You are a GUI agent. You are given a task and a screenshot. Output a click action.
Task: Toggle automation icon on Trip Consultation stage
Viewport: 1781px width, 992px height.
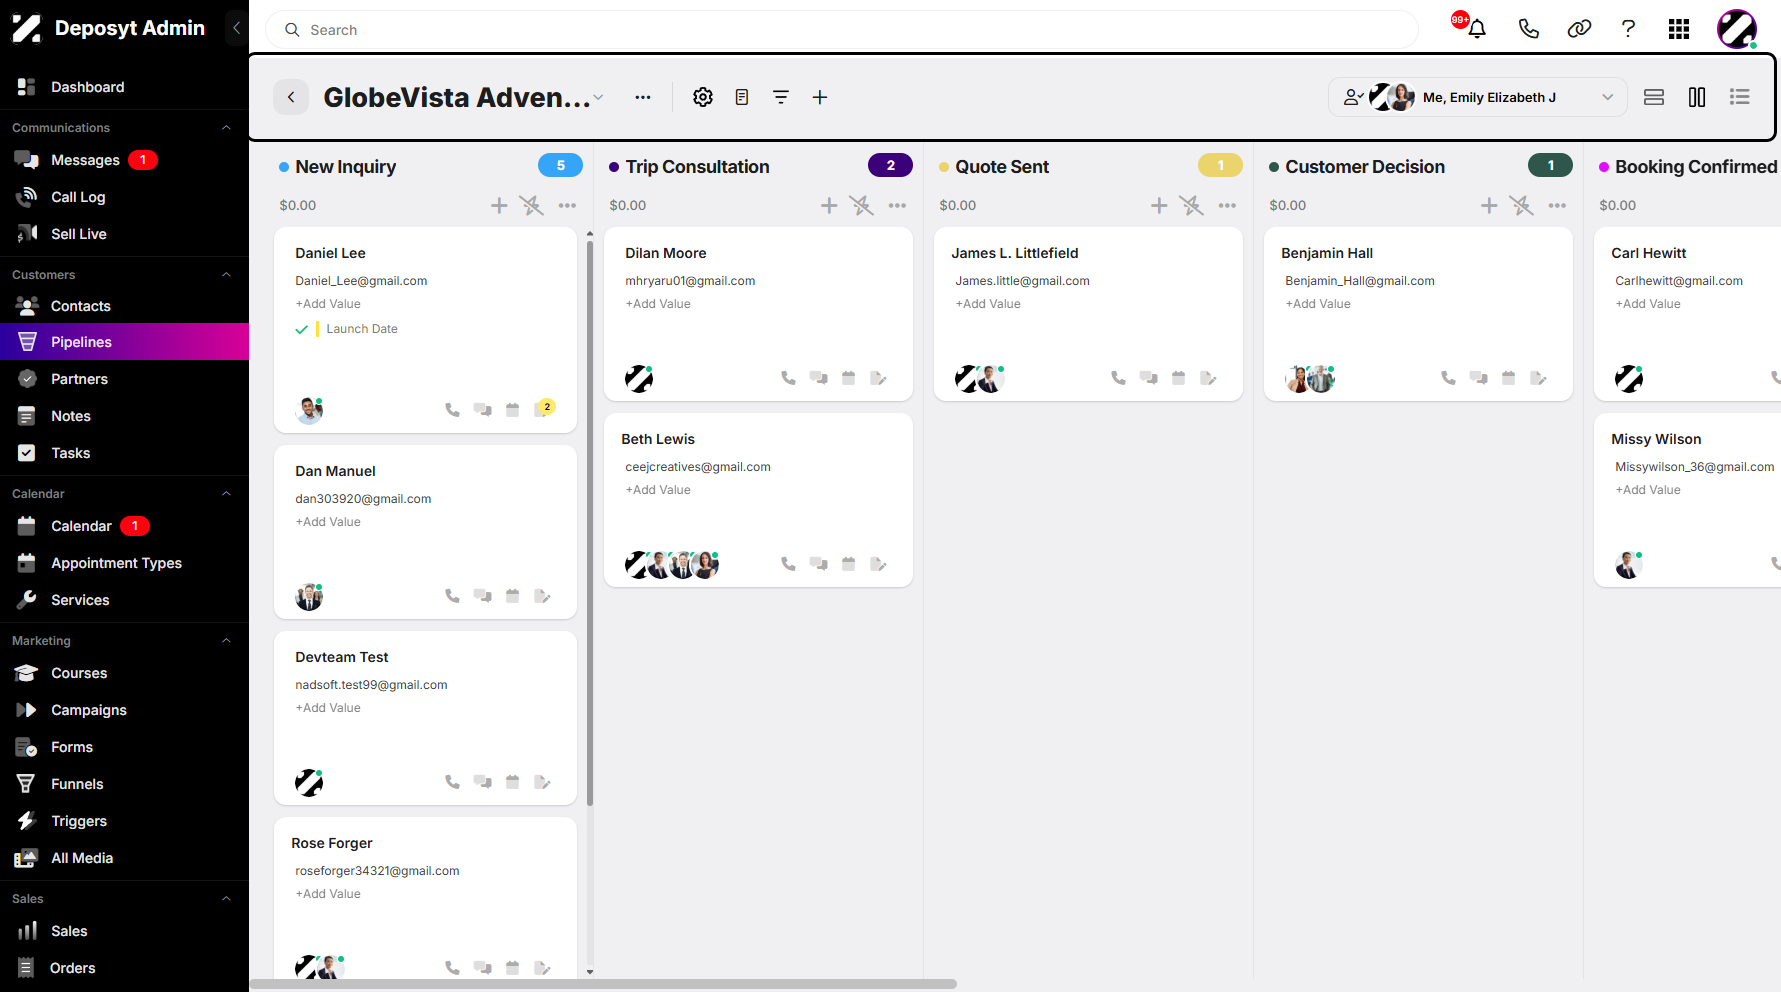pos(861,205)
